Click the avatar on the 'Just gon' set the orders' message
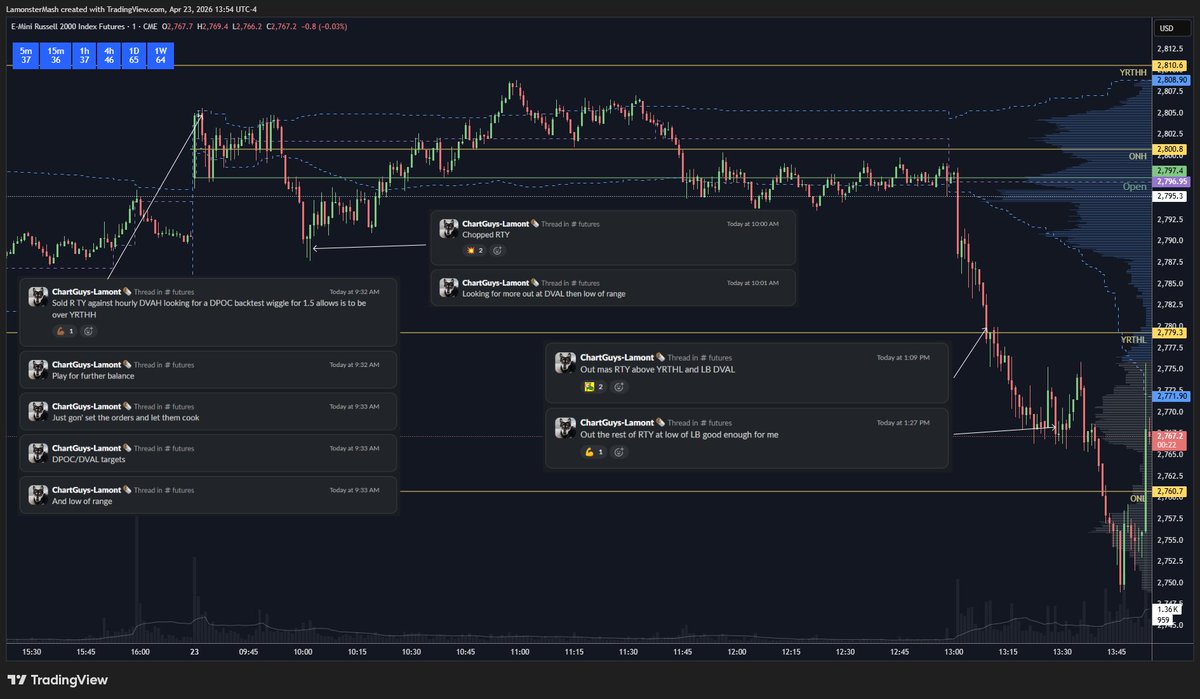The image size is (1200, 699). [x=38, y=411]
